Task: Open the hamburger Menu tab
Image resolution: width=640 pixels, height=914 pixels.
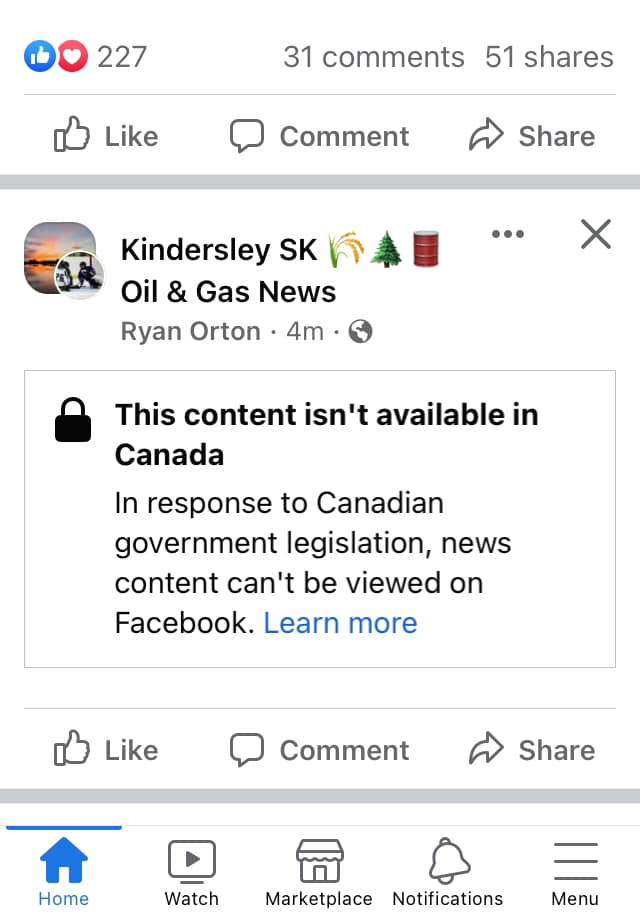Action: 575,872
